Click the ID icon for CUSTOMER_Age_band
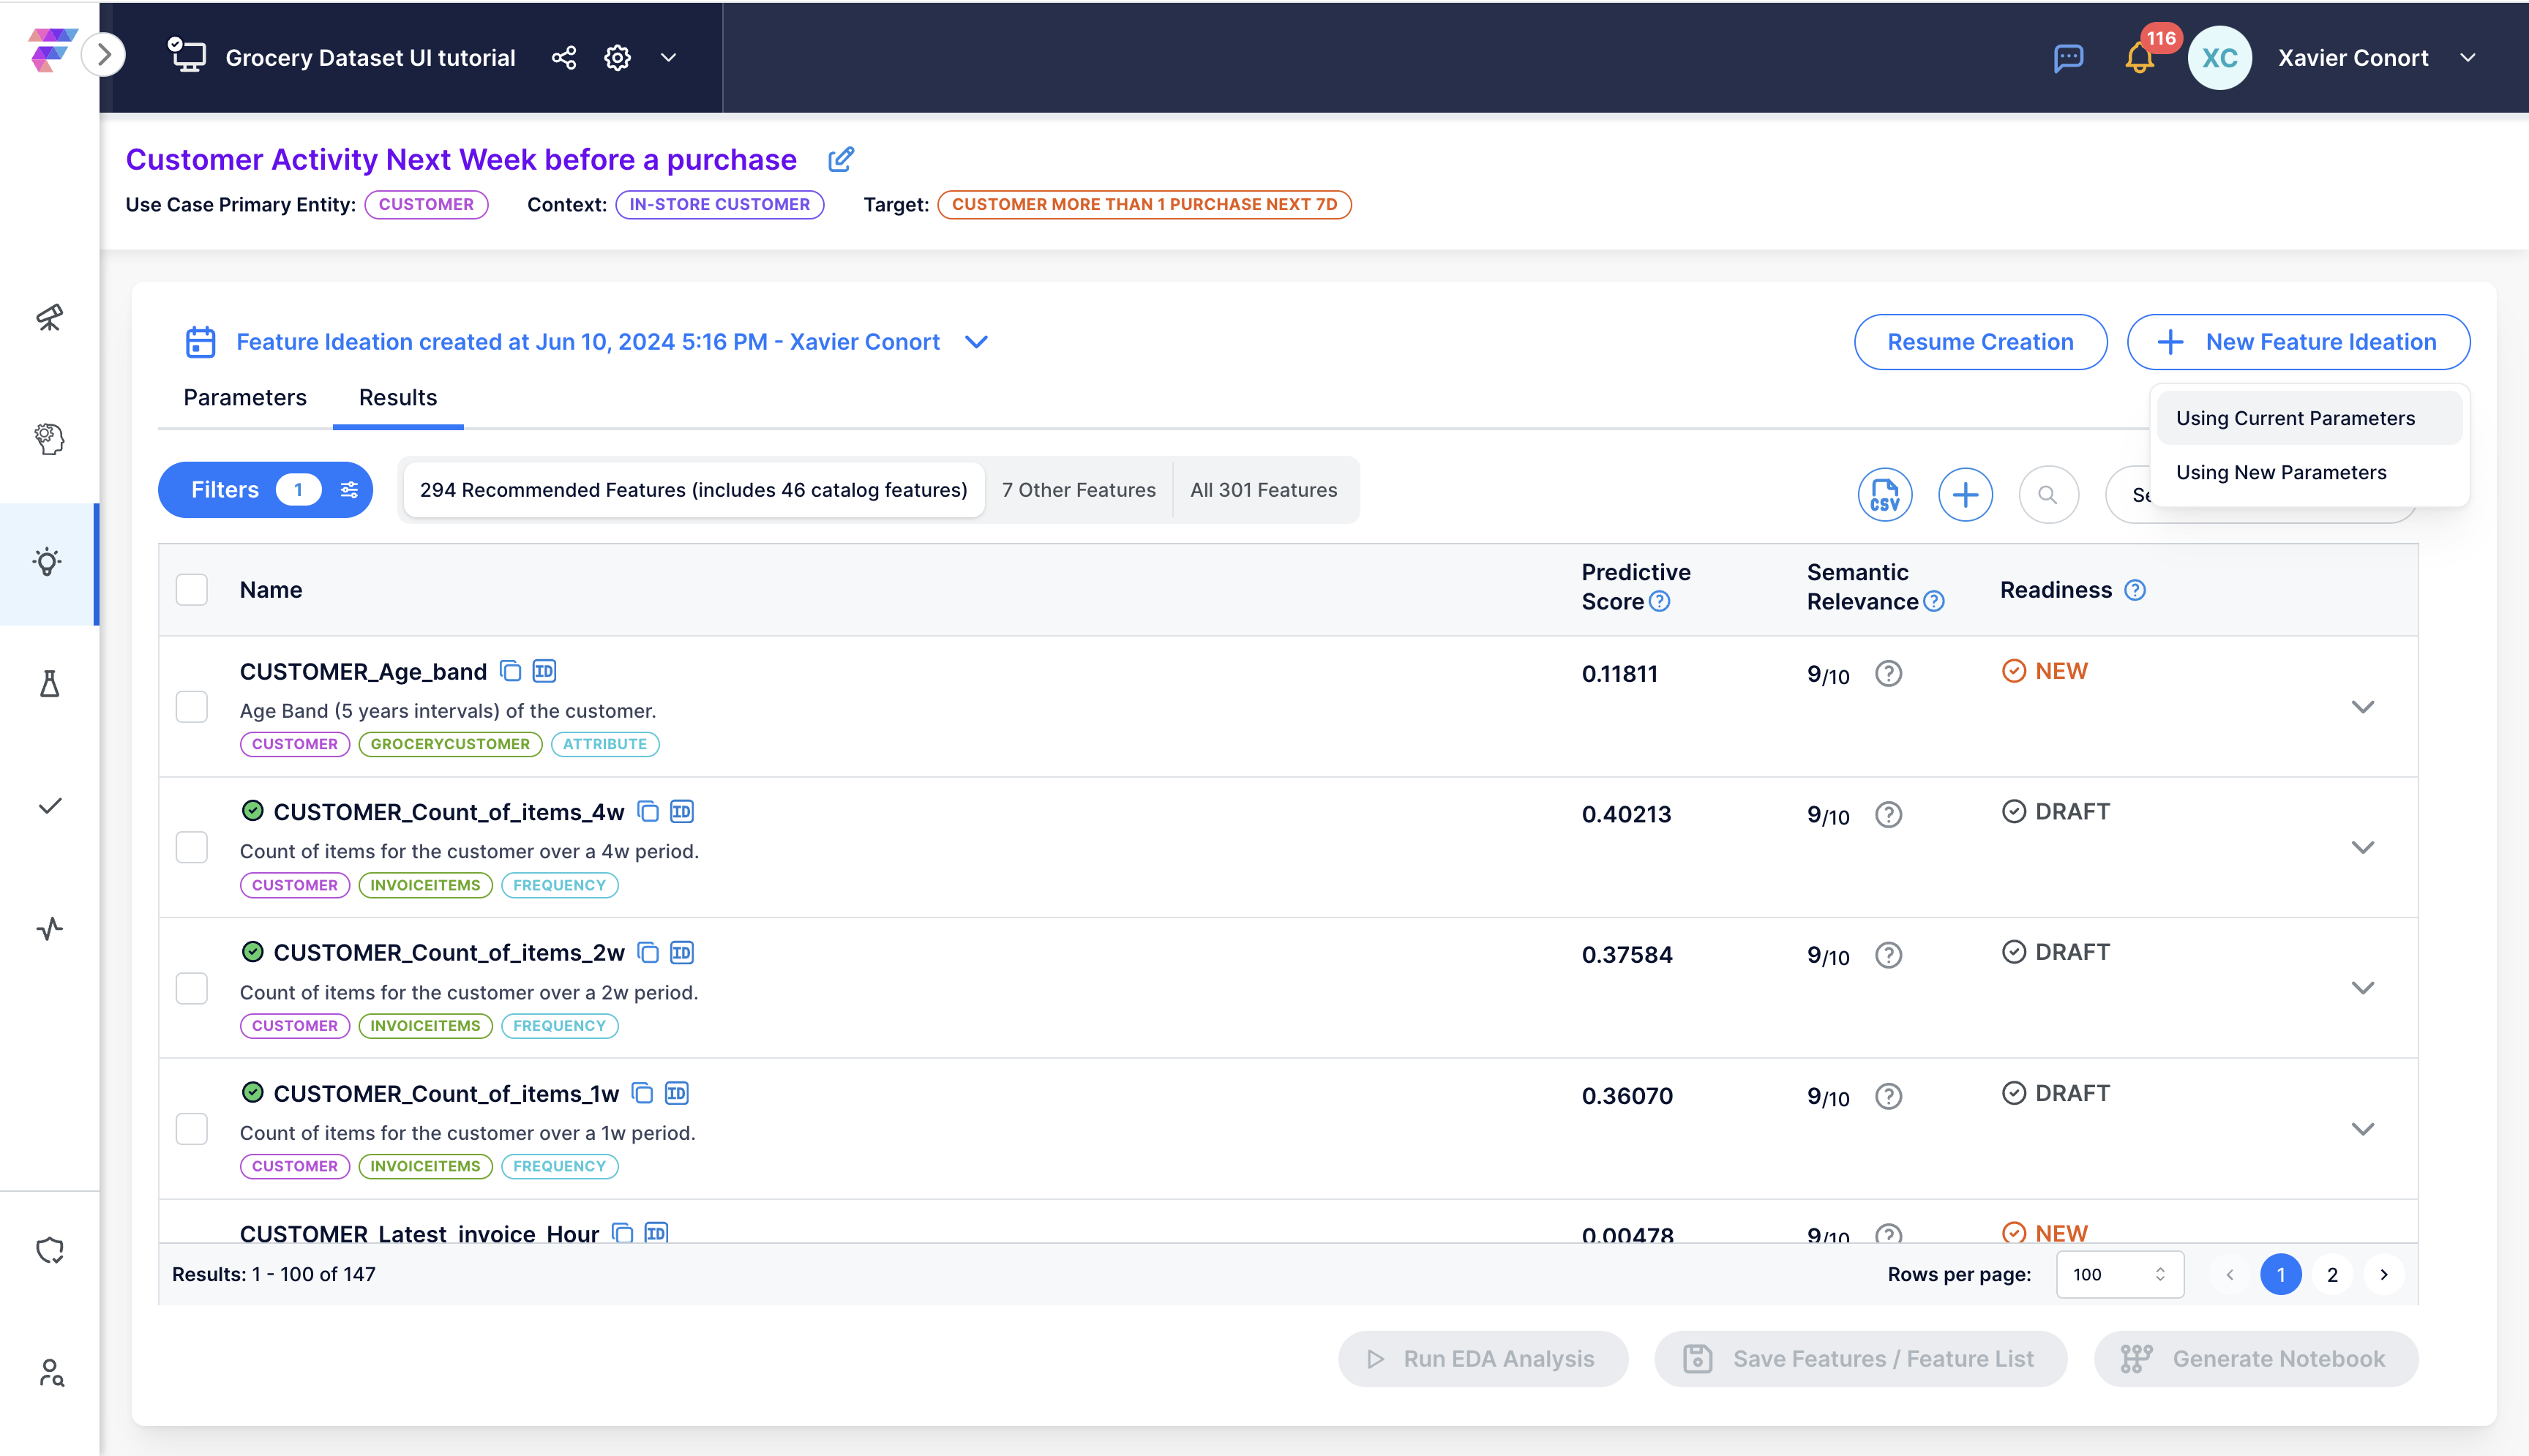2529x1456 pixels. [x=544, y=671]
